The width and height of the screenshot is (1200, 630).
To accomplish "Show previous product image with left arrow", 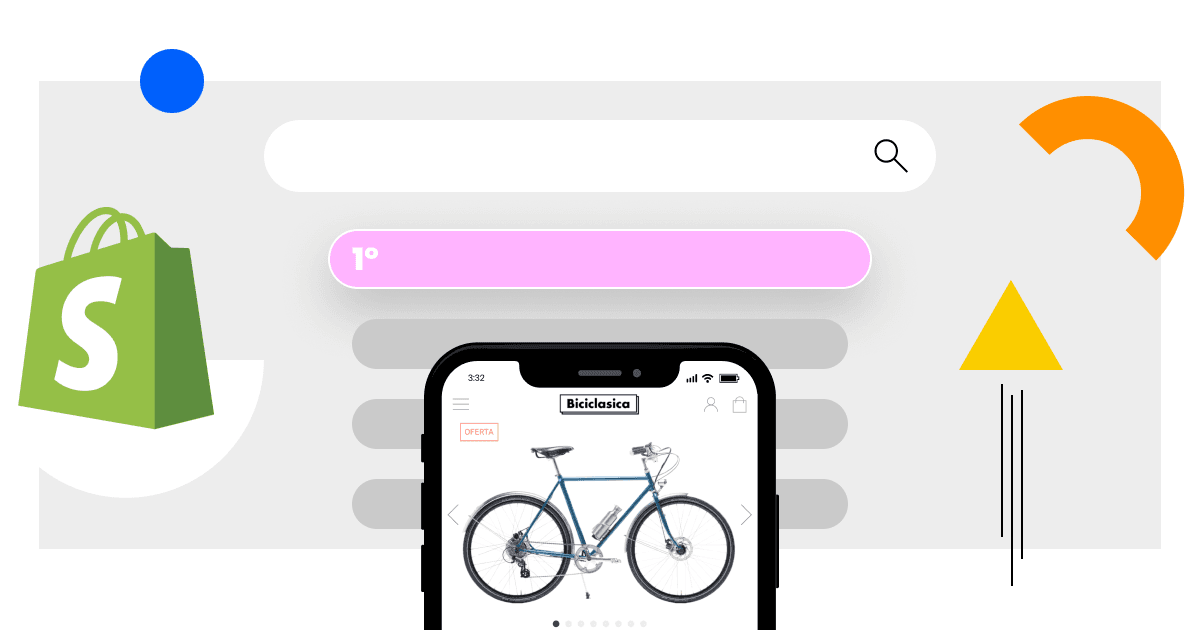I will click(453, 515).
